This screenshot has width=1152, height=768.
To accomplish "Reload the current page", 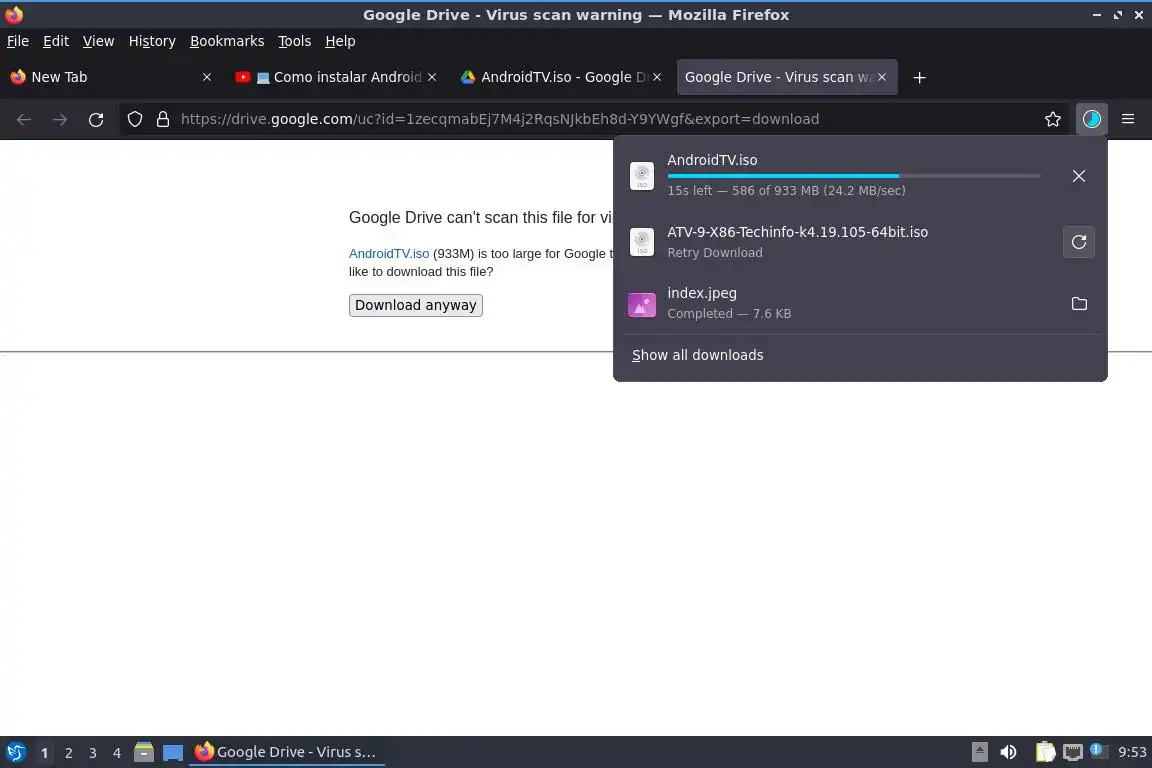I will (x=96, y=119).
